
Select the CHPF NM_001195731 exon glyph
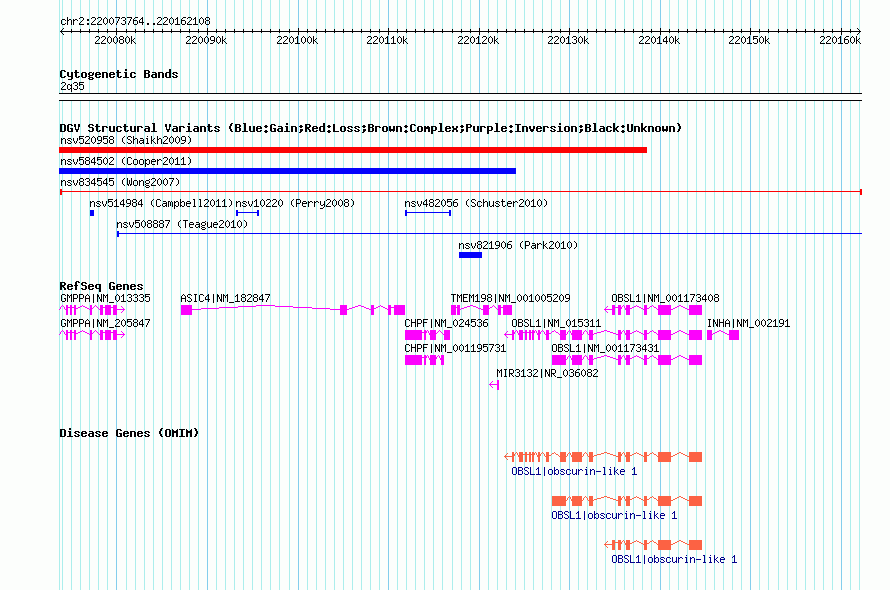click(x=425, y=360)
